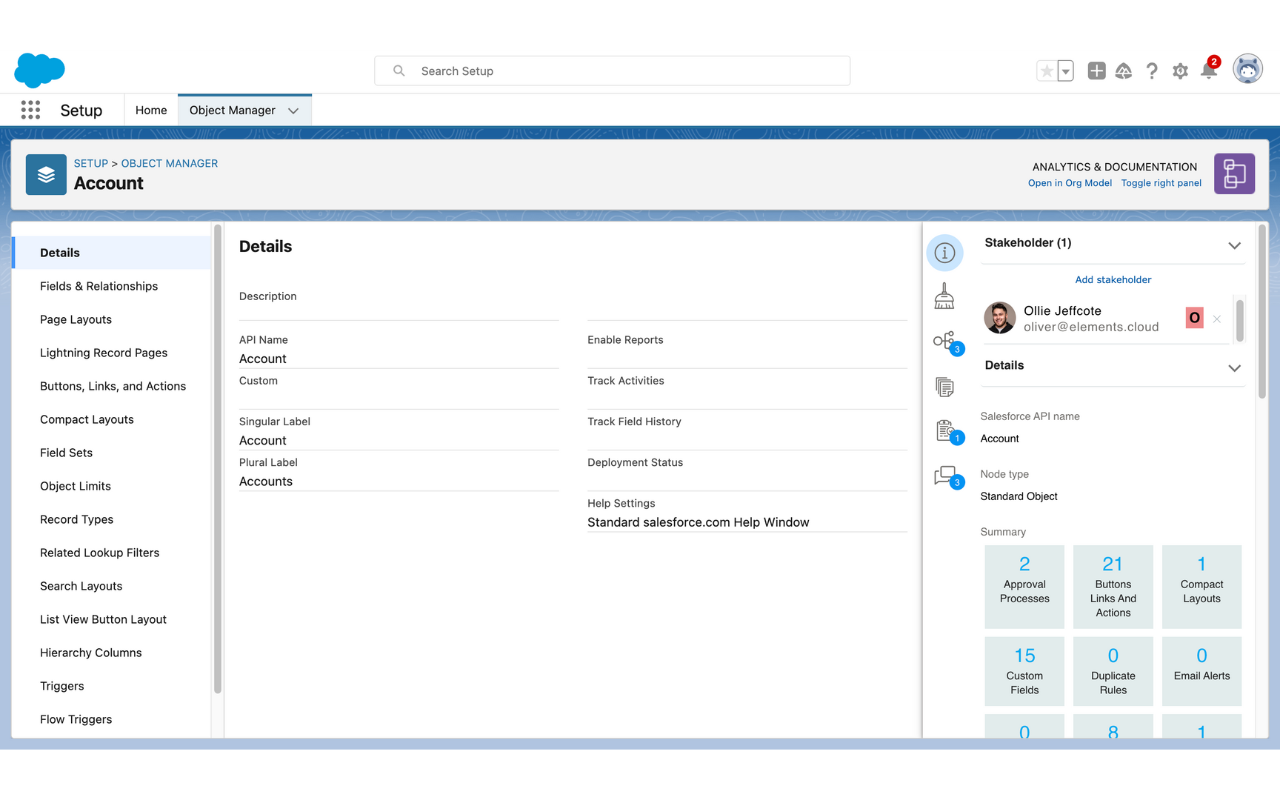
Task: Open the Setup gear icon
Action: (1180, 71)
